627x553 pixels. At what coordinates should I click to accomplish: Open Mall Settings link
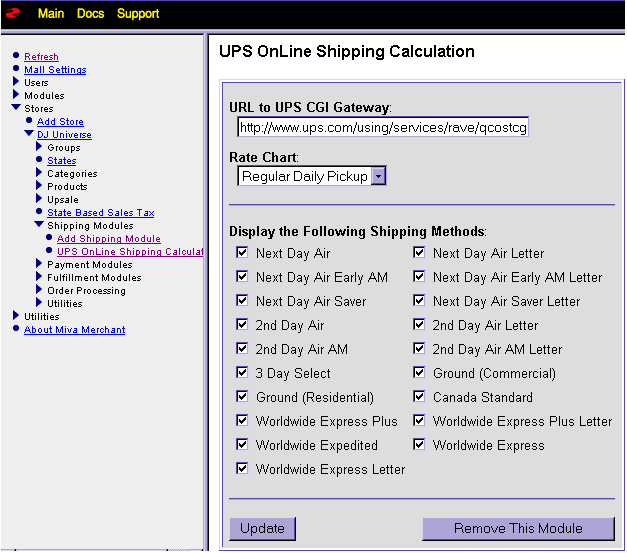pos(55,70)
